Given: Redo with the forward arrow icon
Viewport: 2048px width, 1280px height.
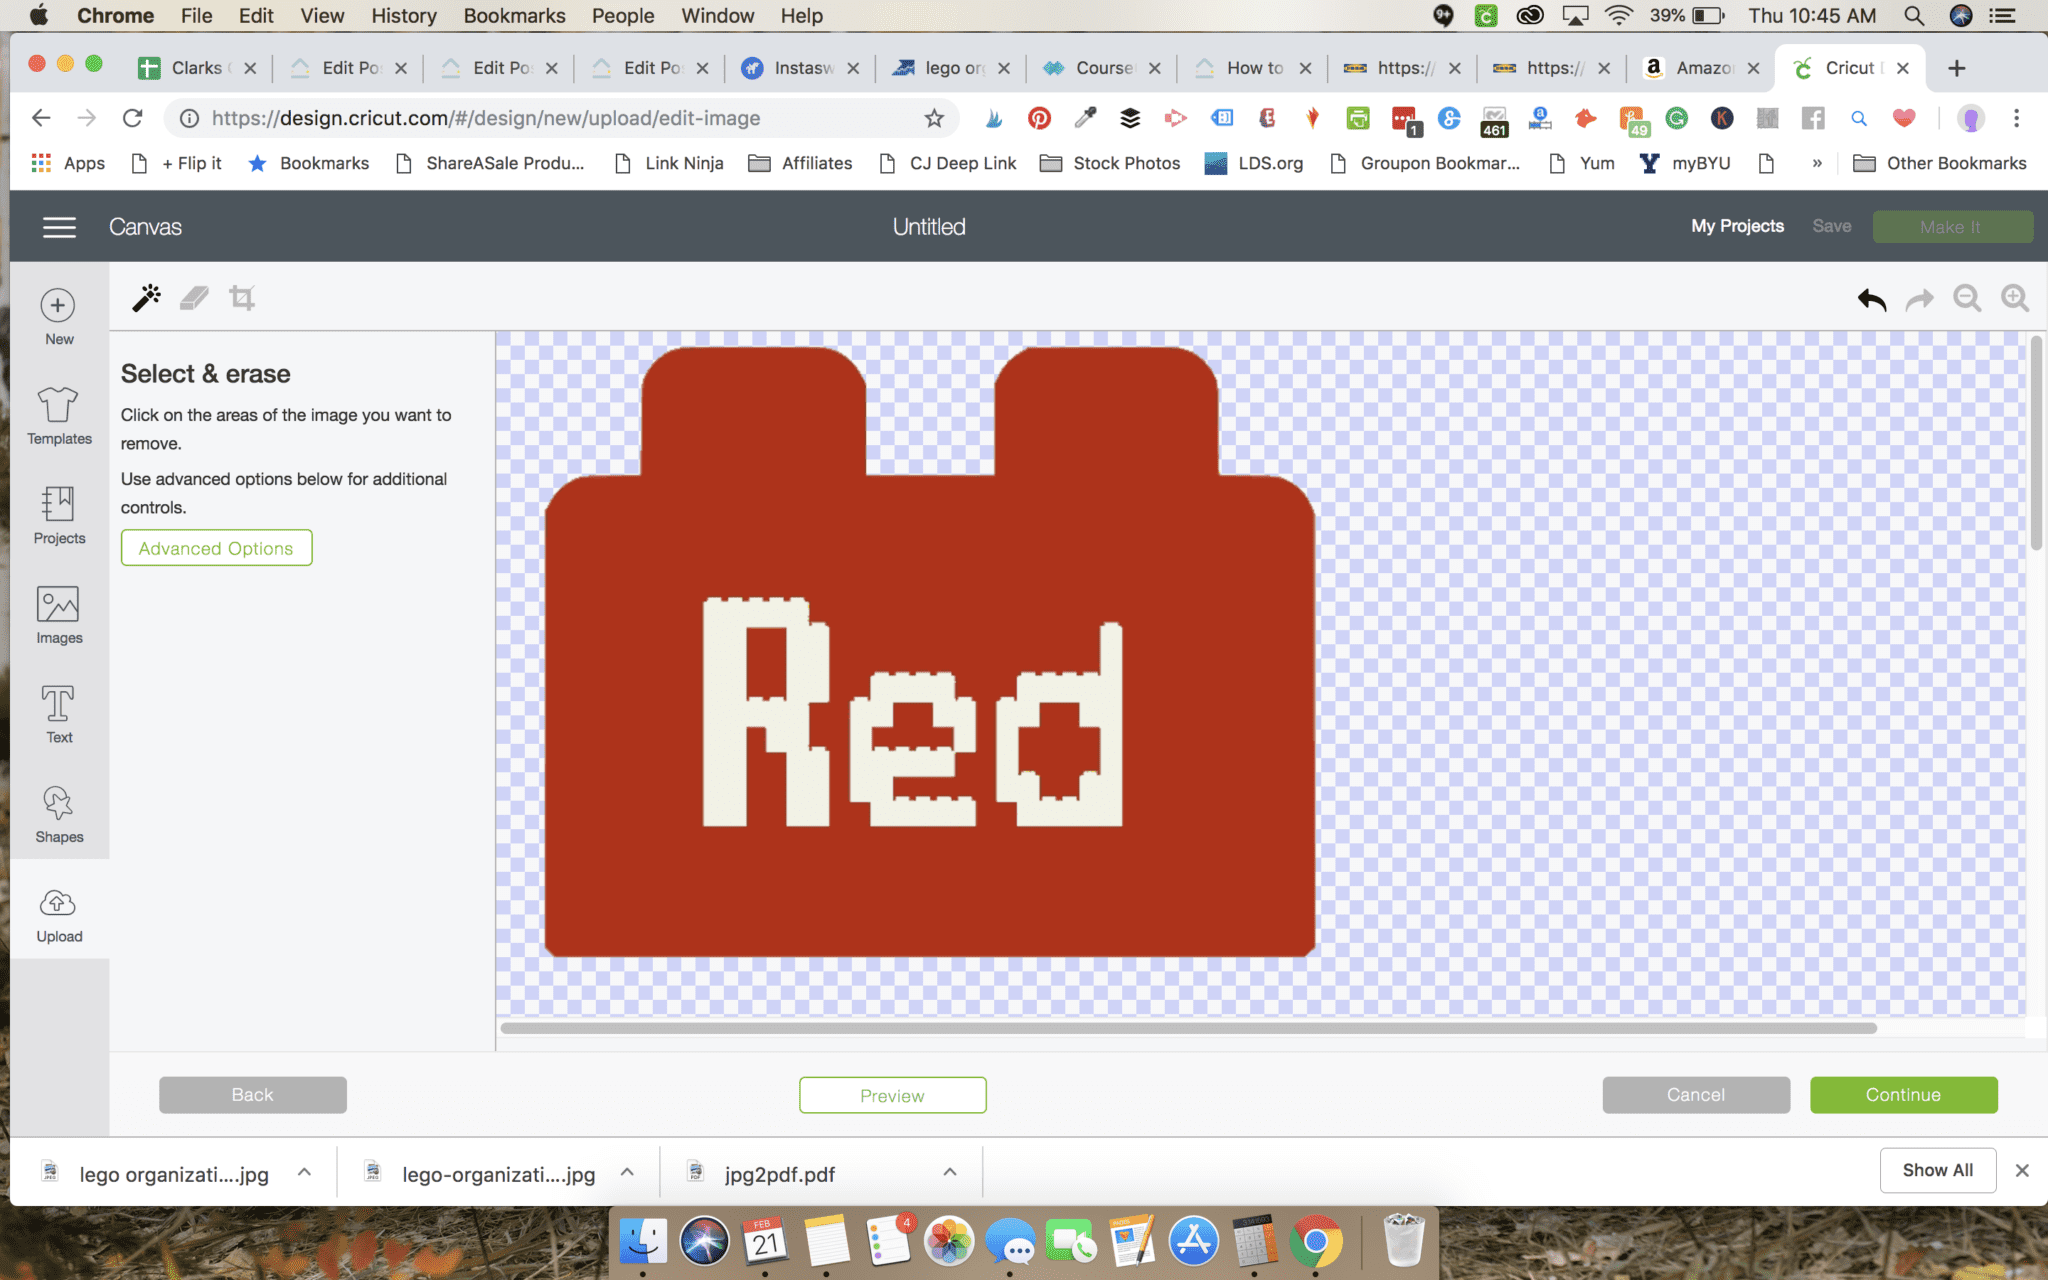Looking at the screenshot, I should point(1920,298).
